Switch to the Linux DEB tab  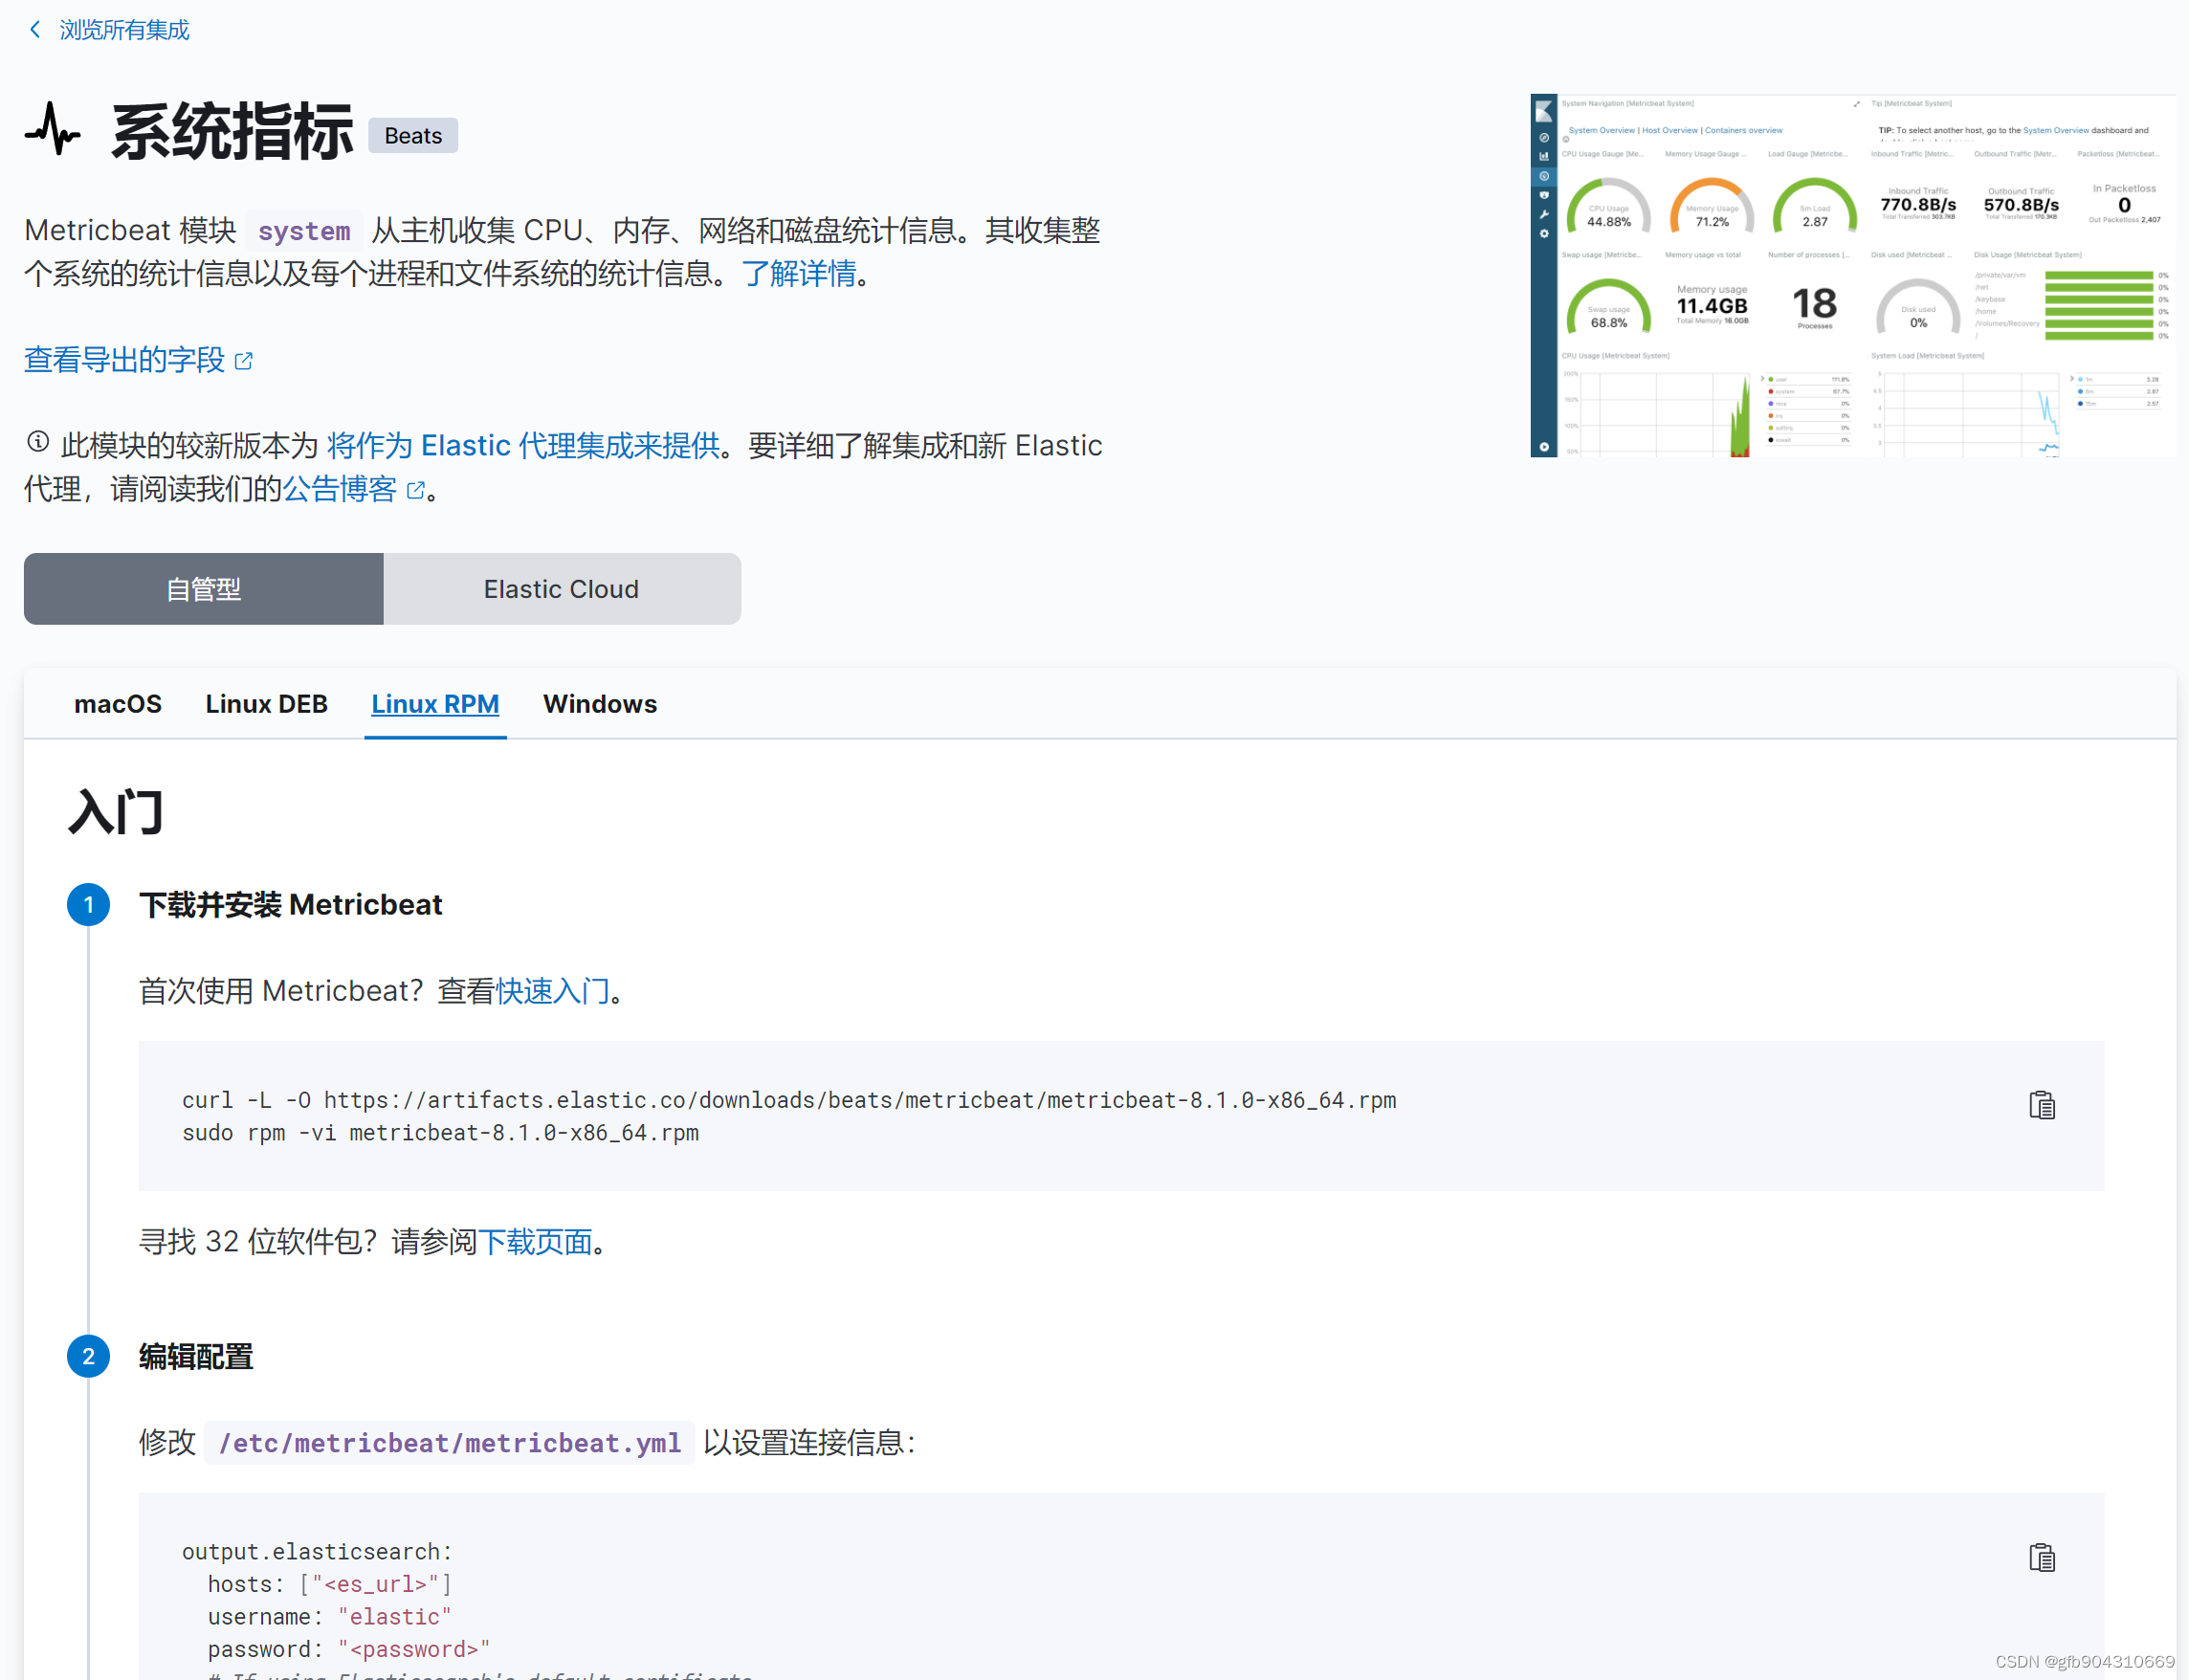(x=266, y=704)
